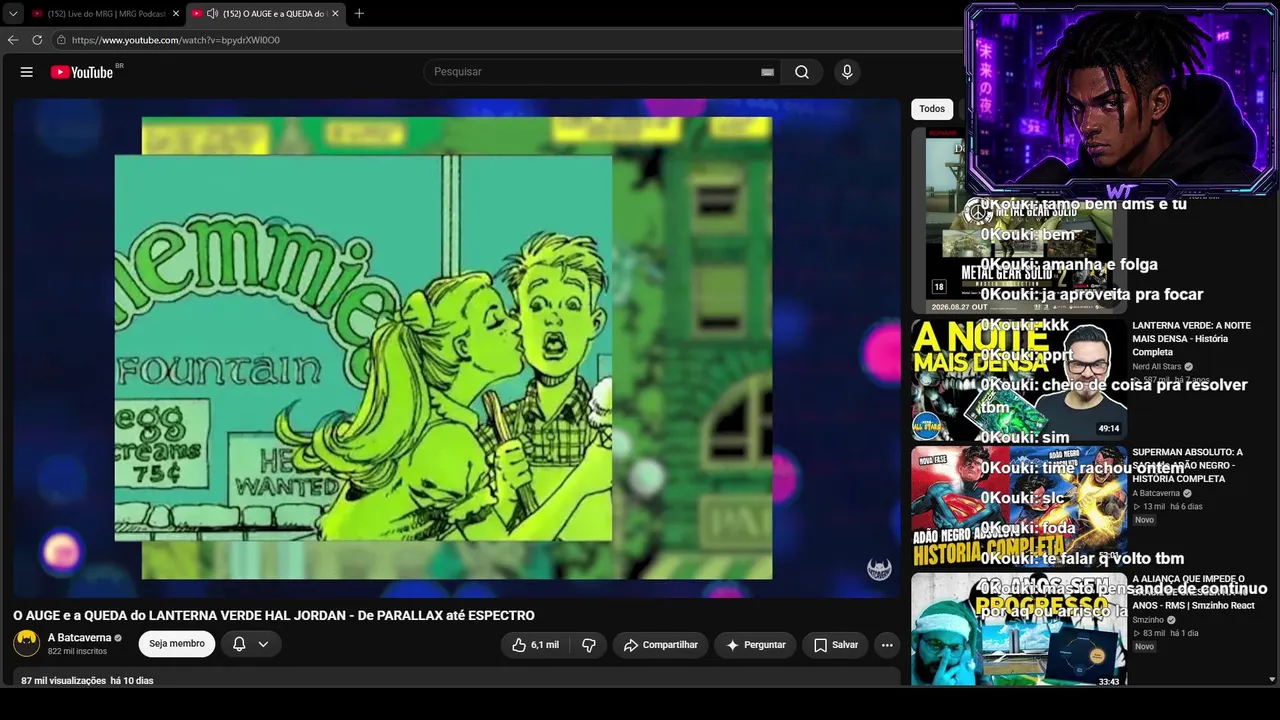Open LANTERNA VERDE: A NOITE MAIS DENSA title
This screenshot has width=1280, height=720.
click(x=1191, y=339)
